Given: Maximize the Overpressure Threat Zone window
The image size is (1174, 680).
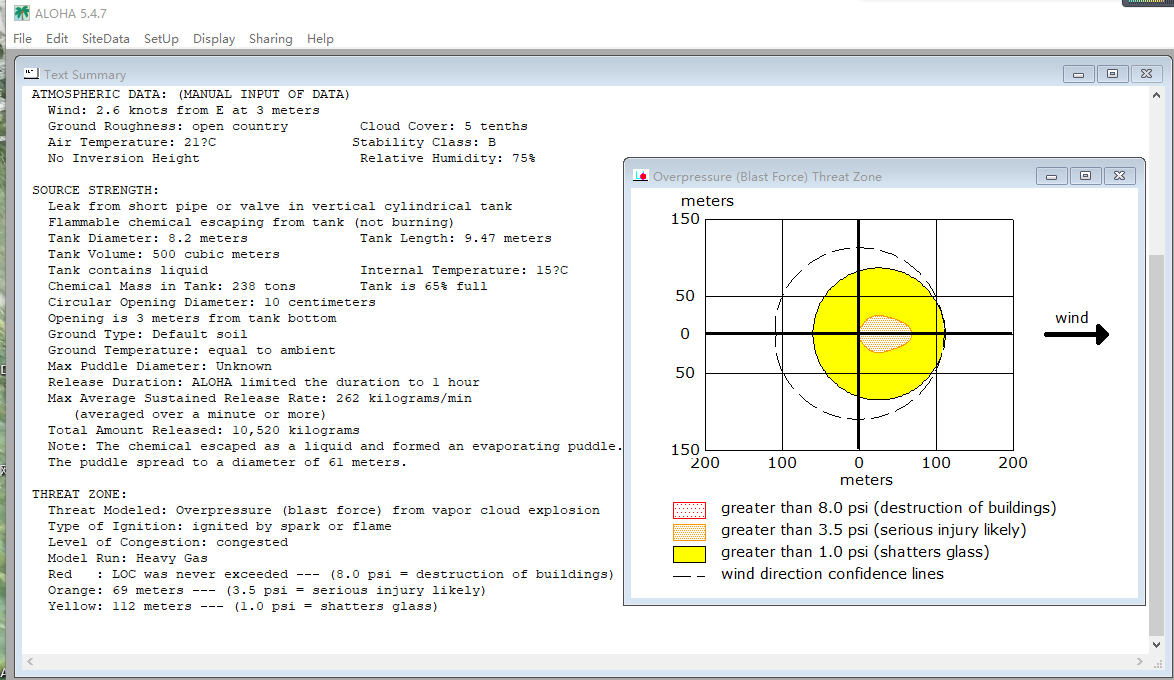Looking at the screenshot, I should coord(1086,176).
